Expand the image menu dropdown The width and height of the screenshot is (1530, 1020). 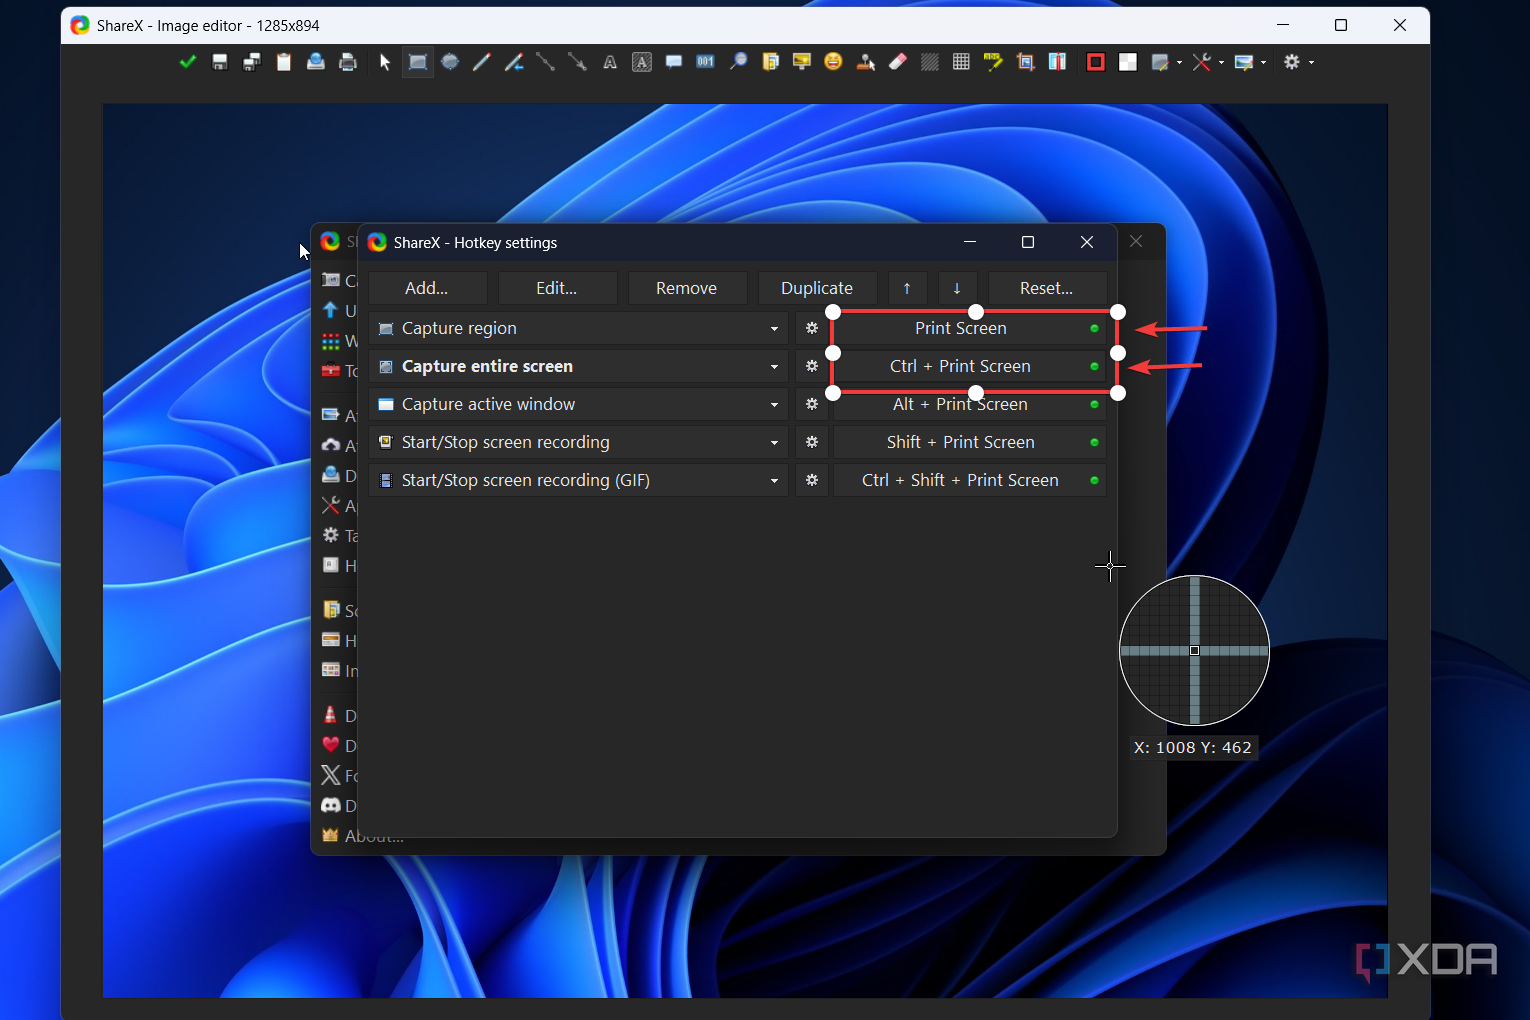(x=1250, y=62)
